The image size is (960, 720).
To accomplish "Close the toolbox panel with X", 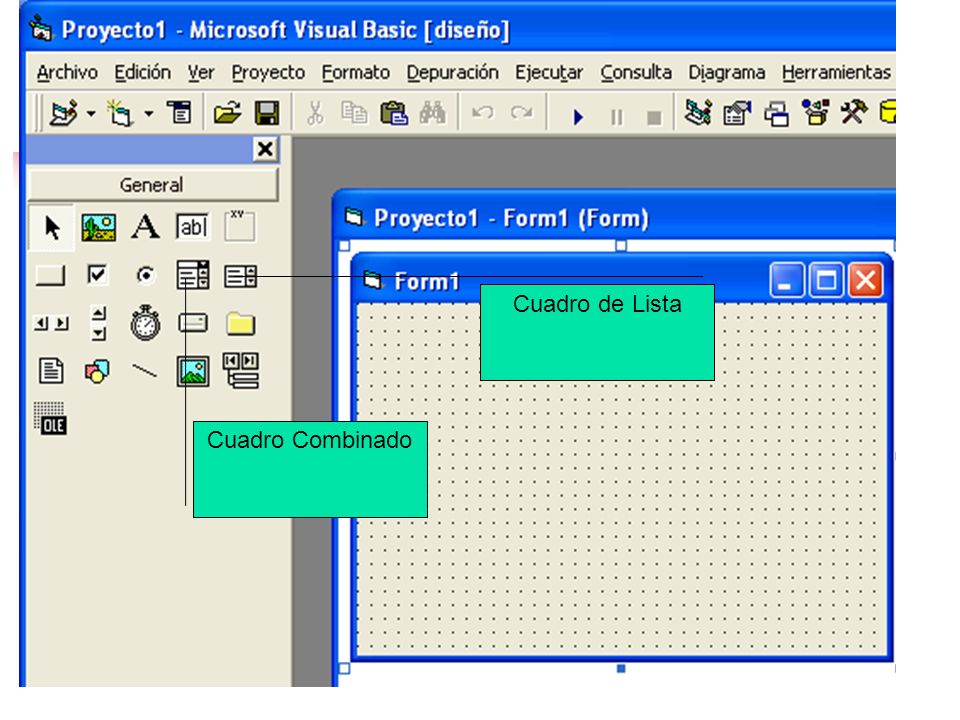I will (x=265, y=149).
